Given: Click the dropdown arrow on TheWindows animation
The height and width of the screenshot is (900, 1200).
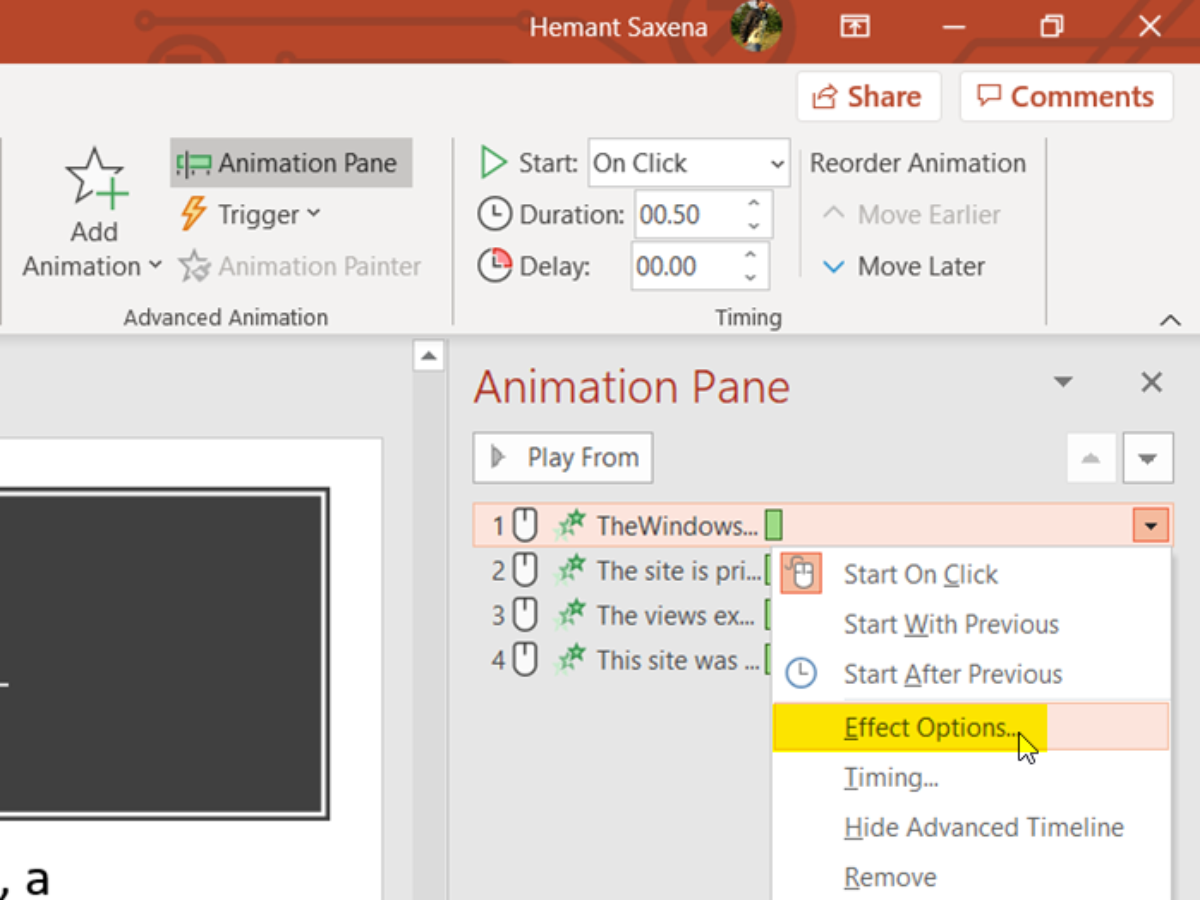Looking at the screenshot, I should pos(1151,525).
